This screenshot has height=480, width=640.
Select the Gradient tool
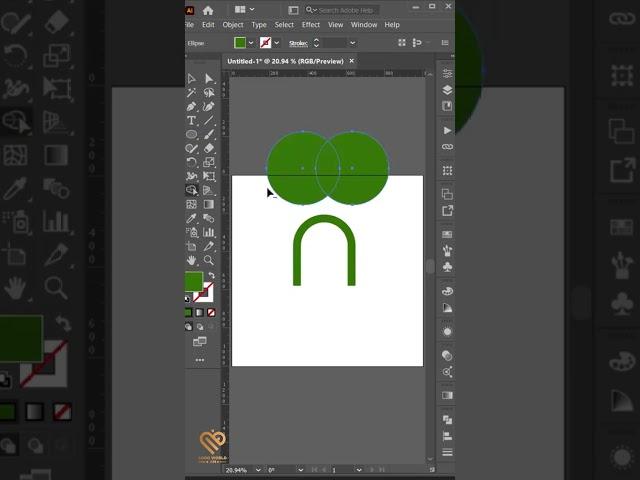[x=209, y=204]
